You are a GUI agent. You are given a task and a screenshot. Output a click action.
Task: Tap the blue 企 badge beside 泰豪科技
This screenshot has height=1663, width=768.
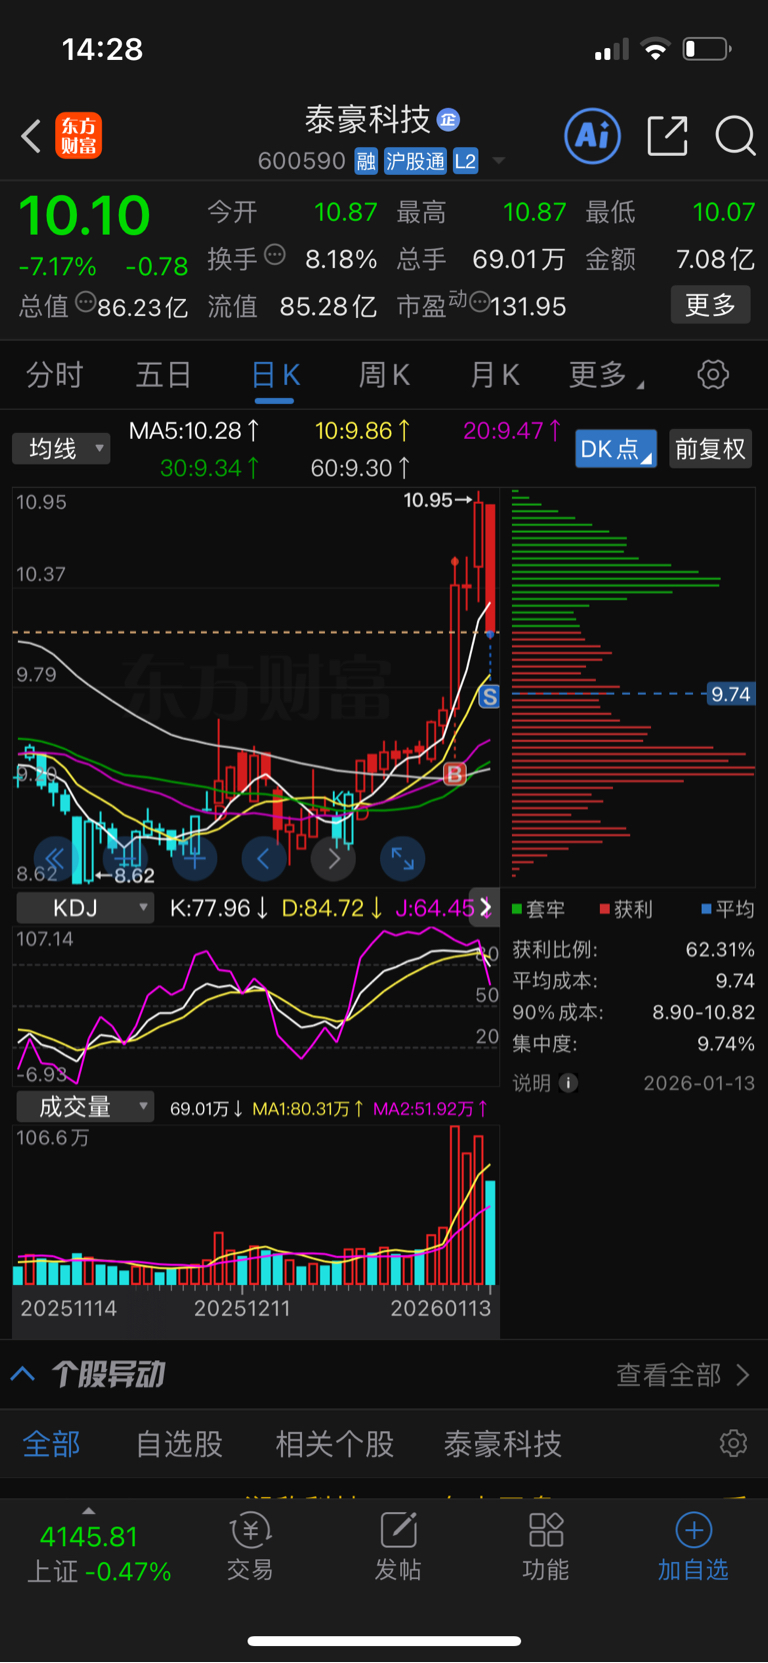(x=449, y=120)
